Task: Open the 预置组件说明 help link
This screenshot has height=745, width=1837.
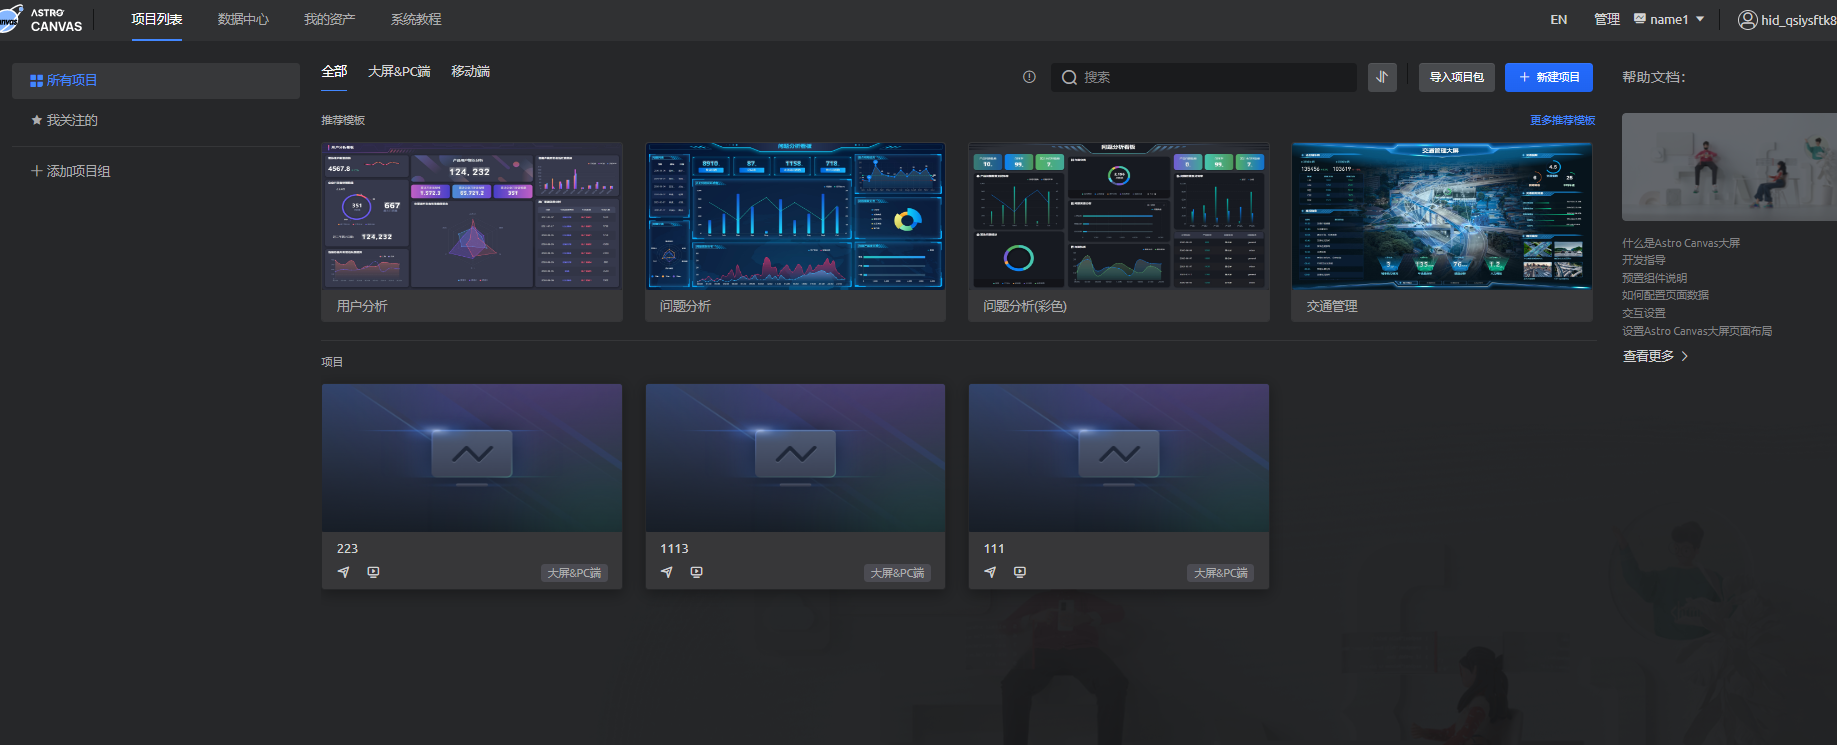Action: (x=1655, y=278)
